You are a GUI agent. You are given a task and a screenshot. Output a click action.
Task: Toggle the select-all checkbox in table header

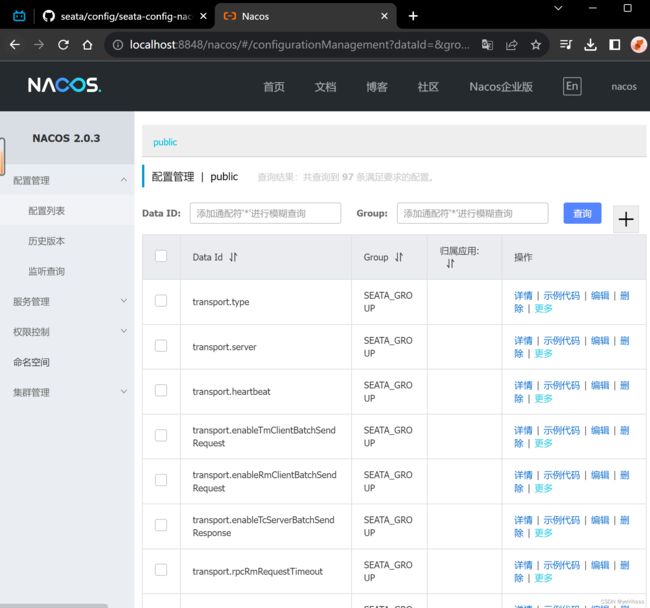click(x=161, y=256)
